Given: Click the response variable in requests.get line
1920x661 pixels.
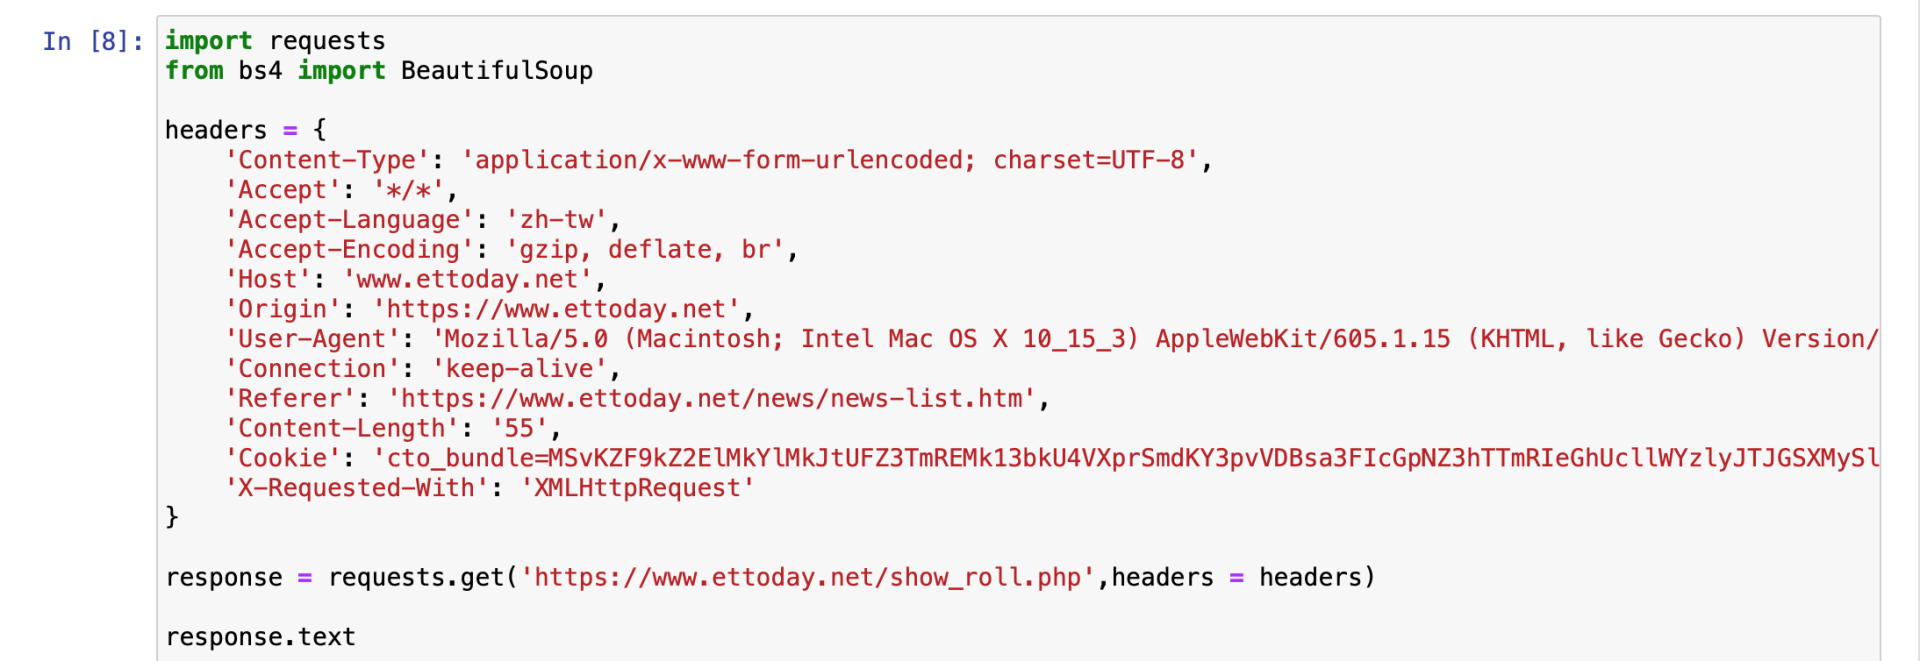Looking at the screenshot, I should [224, 577].
